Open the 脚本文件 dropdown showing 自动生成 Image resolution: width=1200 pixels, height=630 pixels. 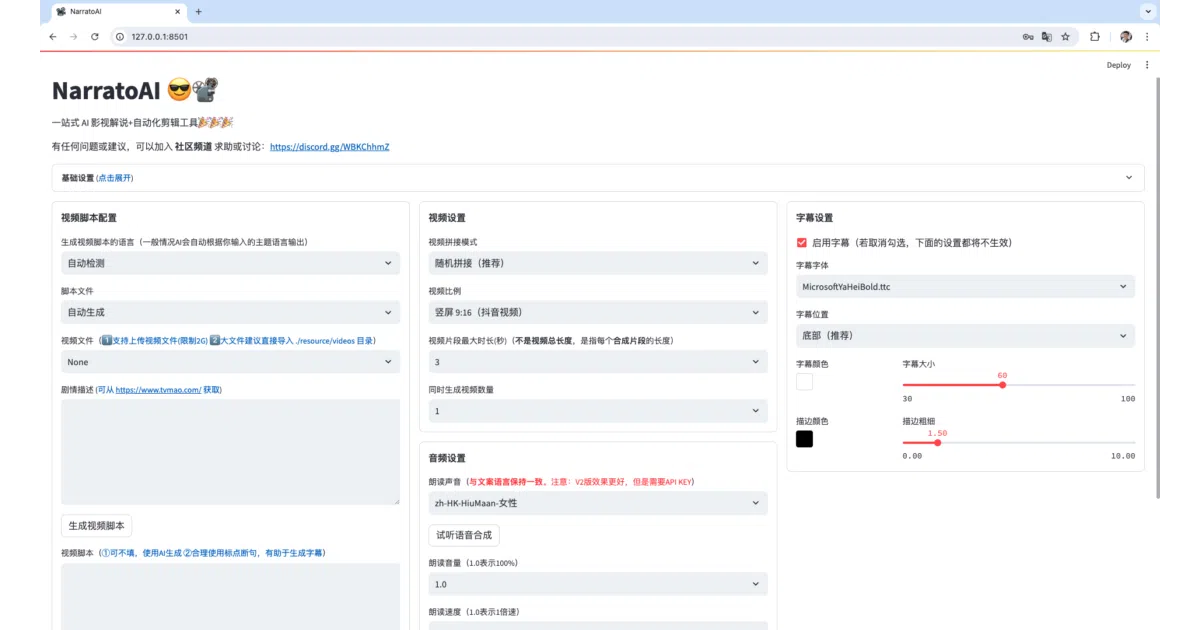tap(230, 313)
